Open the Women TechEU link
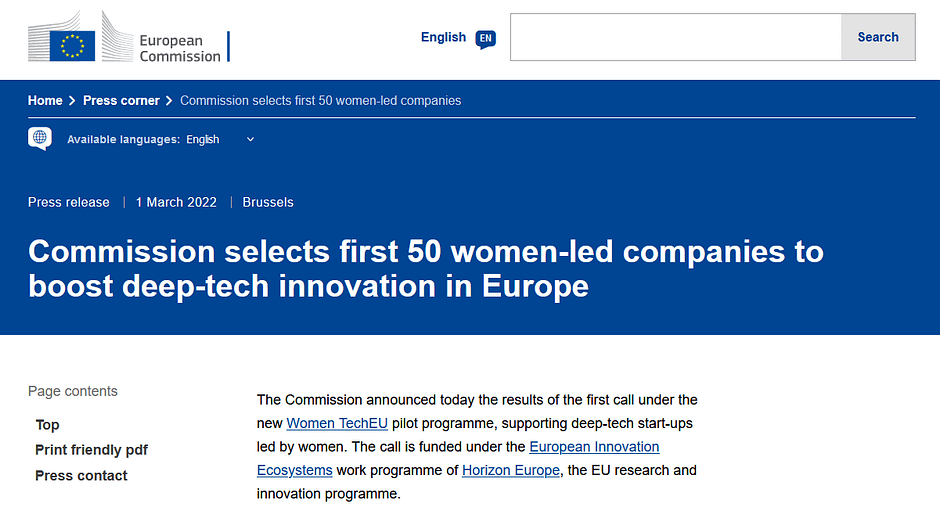The height and width of the screenshot is (511, 940). [337, 423]
